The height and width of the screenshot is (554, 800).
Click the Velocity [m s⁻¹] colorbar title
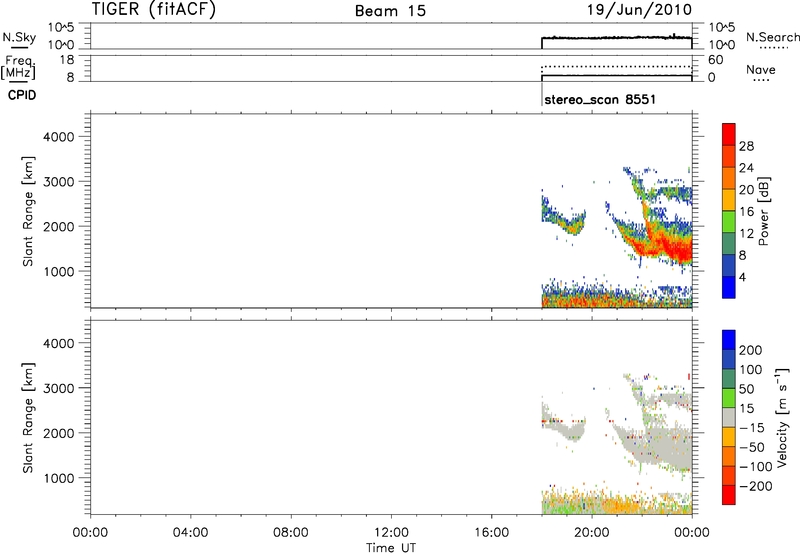782,417
